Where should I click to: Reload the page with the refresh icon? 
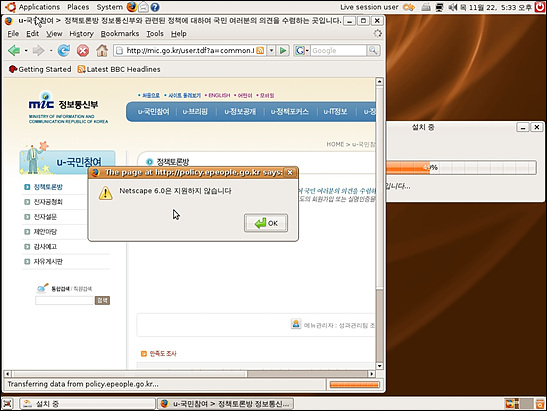tap(63, 51)
